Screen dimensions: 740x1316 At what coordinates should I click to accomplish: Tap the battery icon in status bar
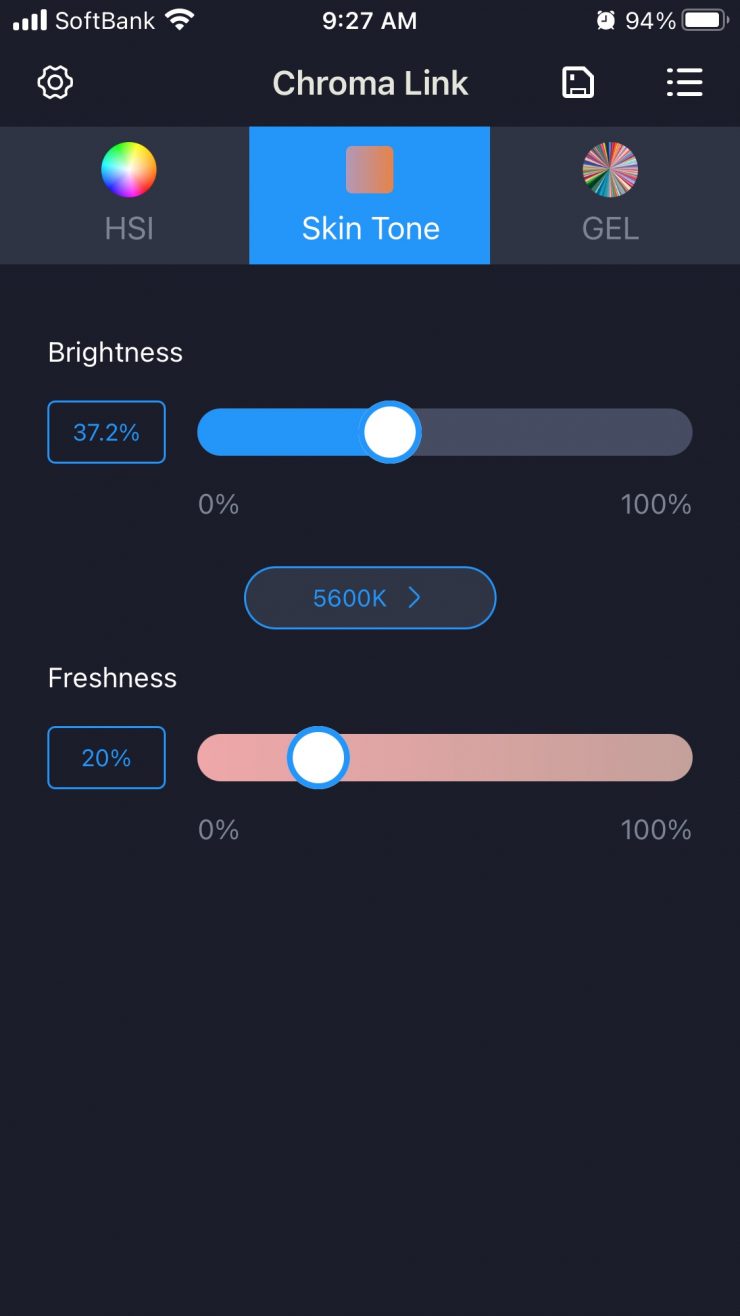703,20
